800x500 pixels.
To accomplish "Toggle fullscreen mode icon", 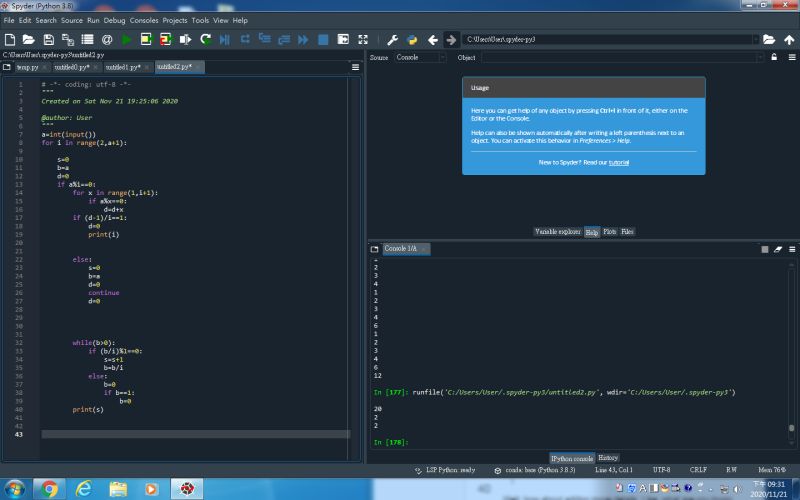I will tap(363, 39).
